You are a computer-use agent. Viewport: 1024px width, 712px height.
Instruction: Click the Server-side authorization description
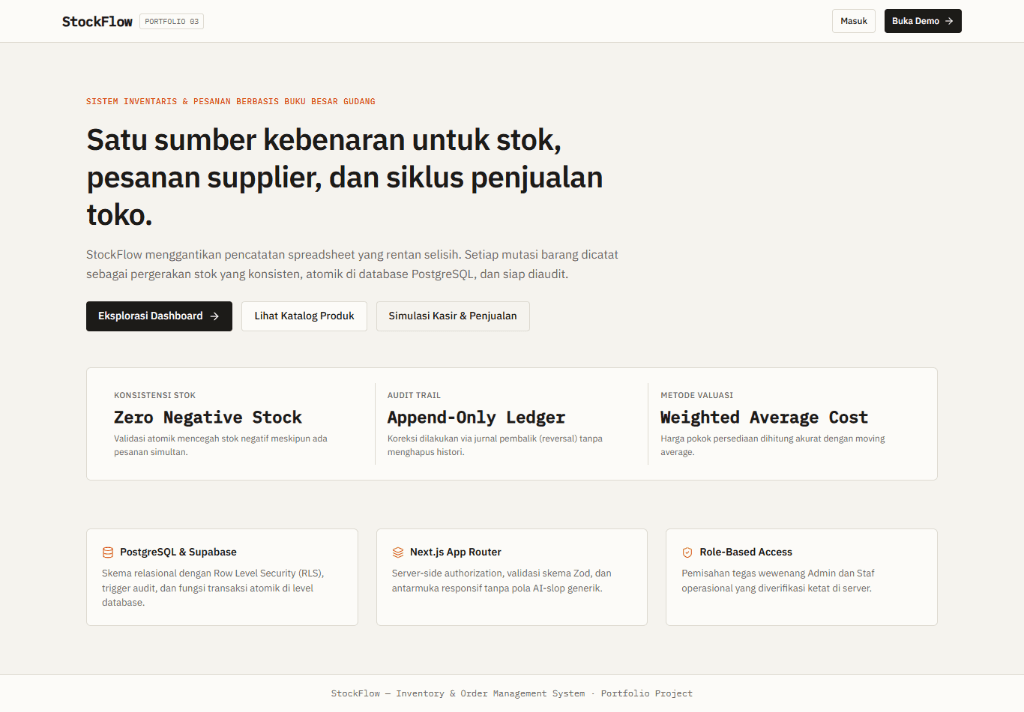[502, 581]
